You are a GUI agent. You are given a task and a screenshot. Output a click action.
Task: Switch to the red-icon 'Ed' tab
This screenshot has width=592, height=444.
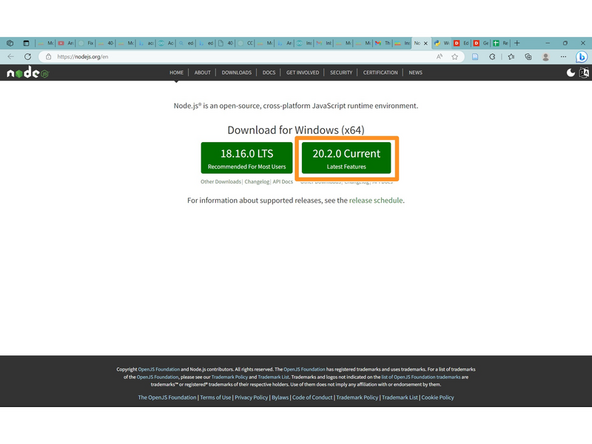[461, 43]
